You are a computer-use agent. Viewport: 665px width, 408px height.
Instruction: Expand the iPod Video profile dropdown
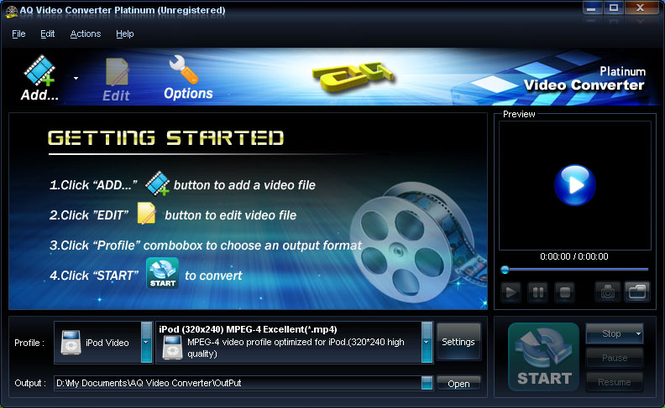(146, 342)
